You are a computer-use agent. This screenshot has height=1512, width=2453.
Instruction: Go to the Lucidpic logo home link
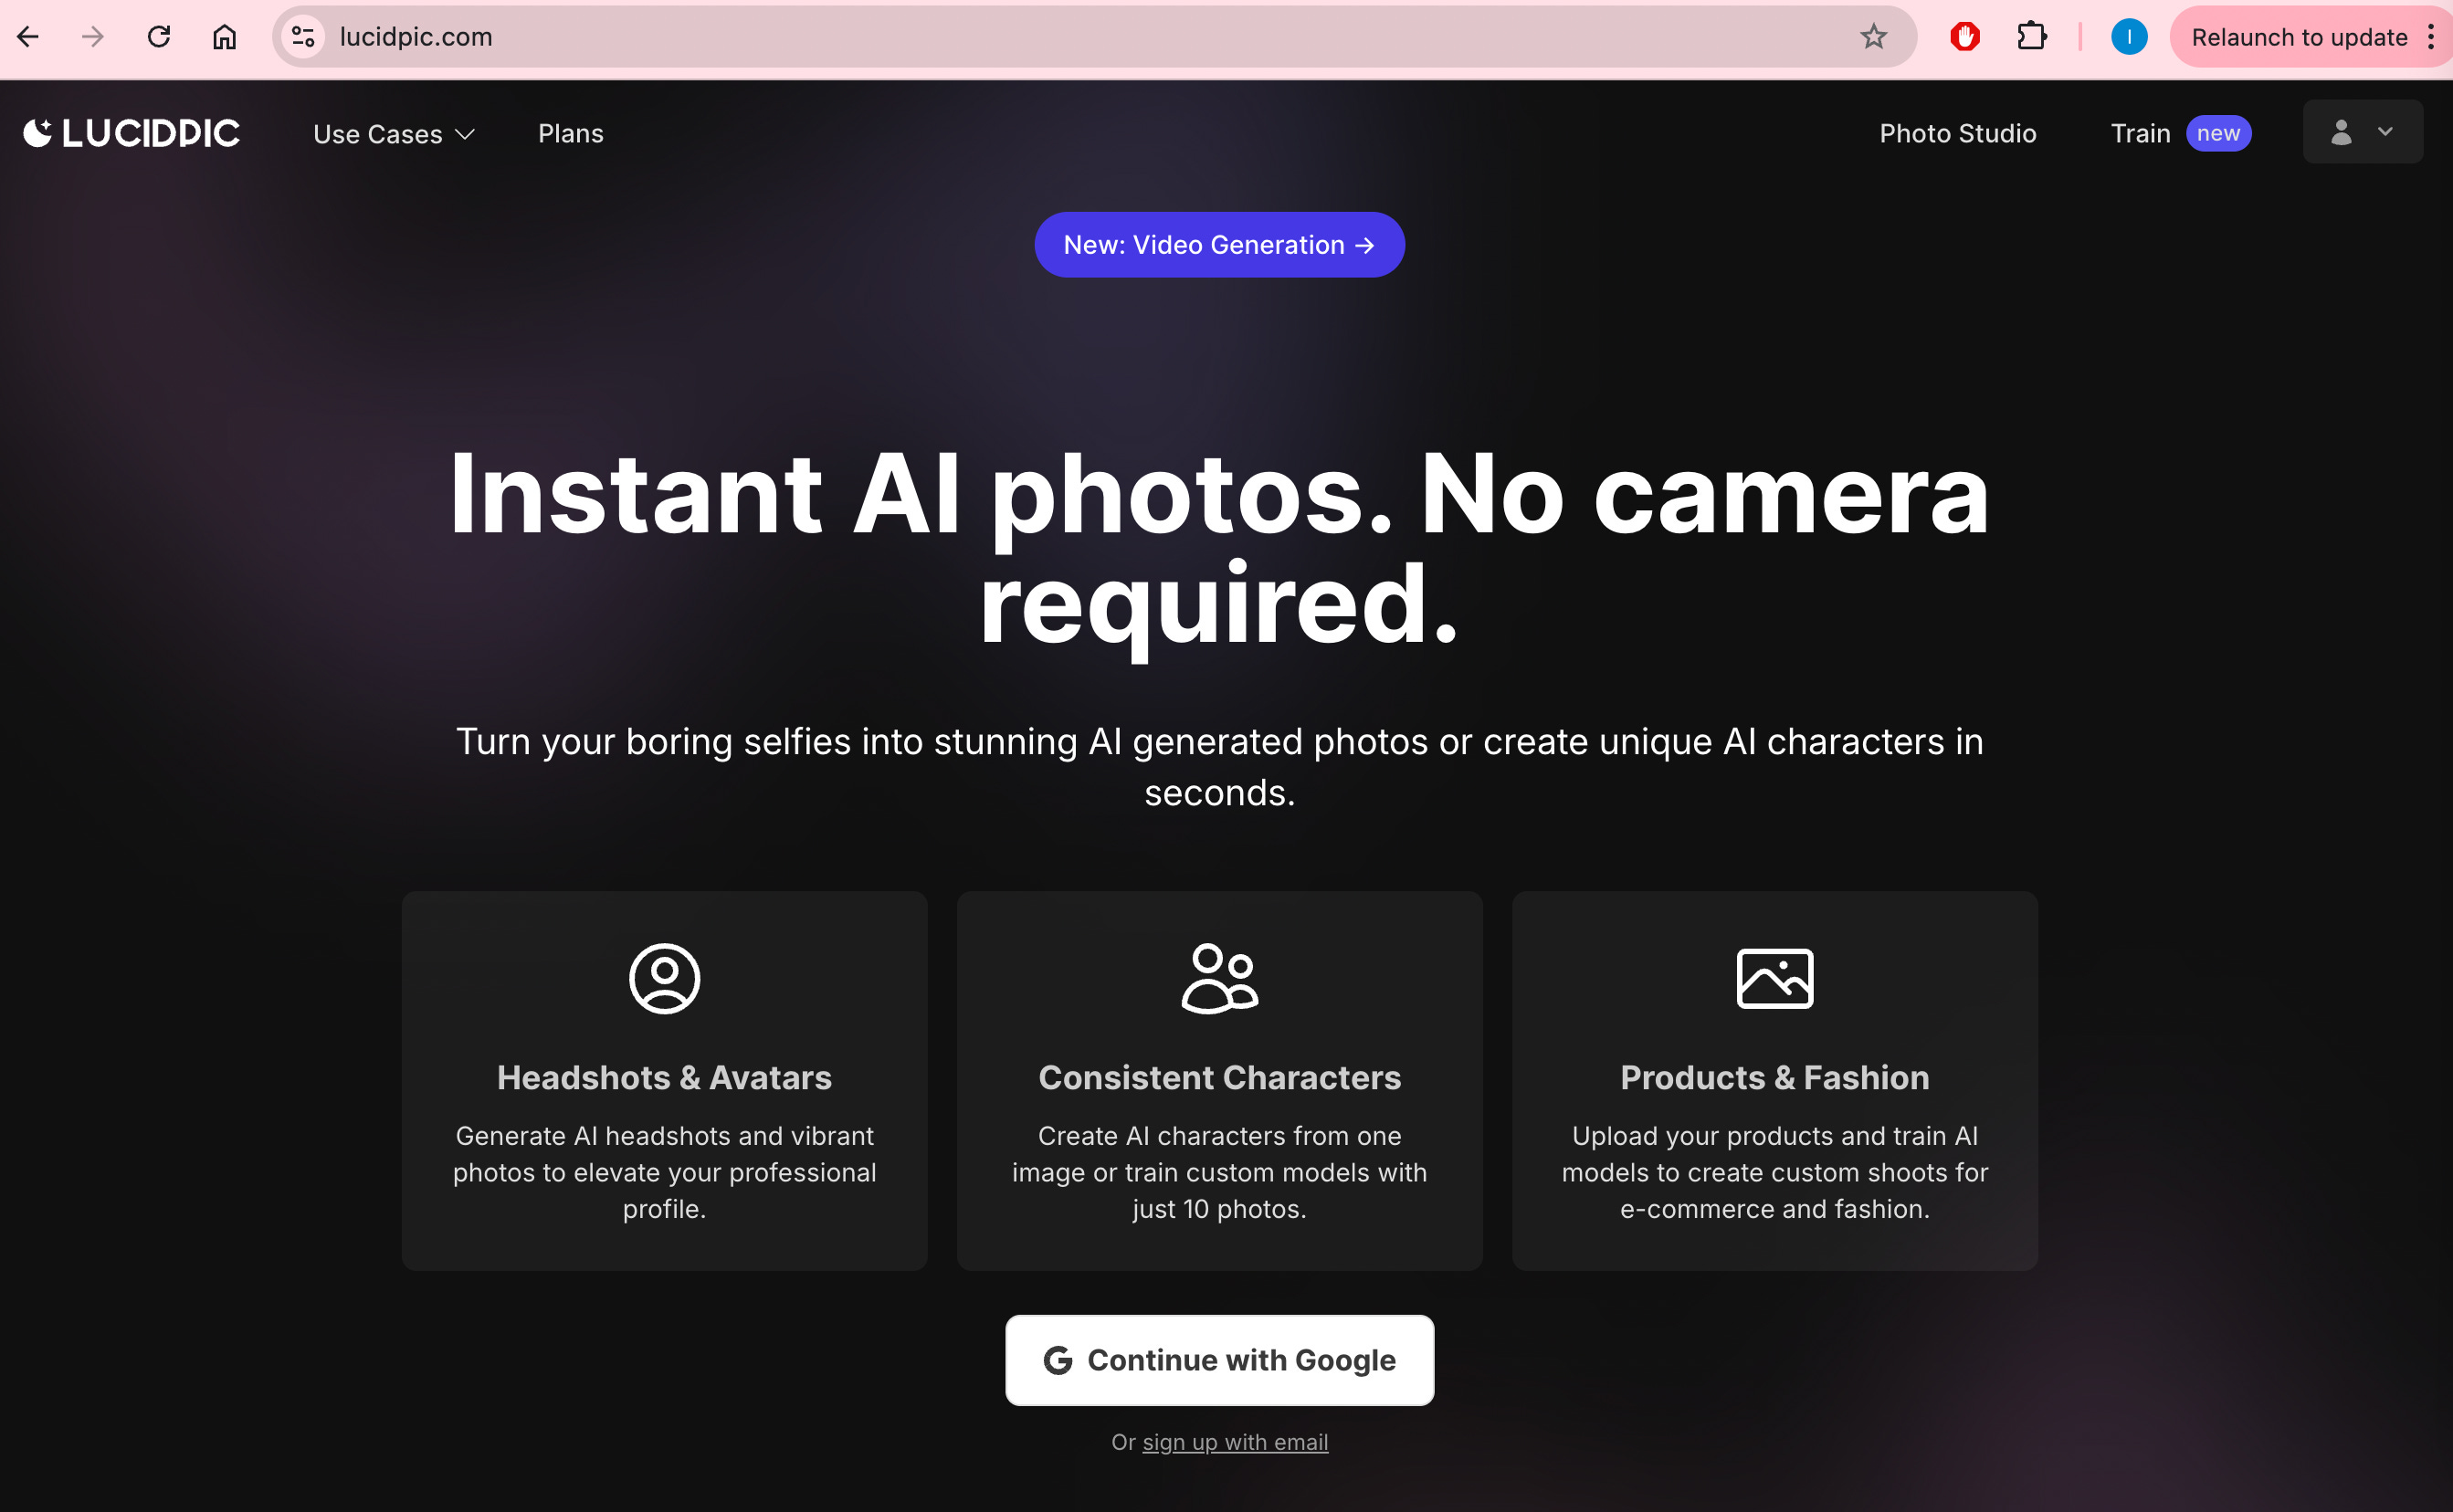click(131, 133)
